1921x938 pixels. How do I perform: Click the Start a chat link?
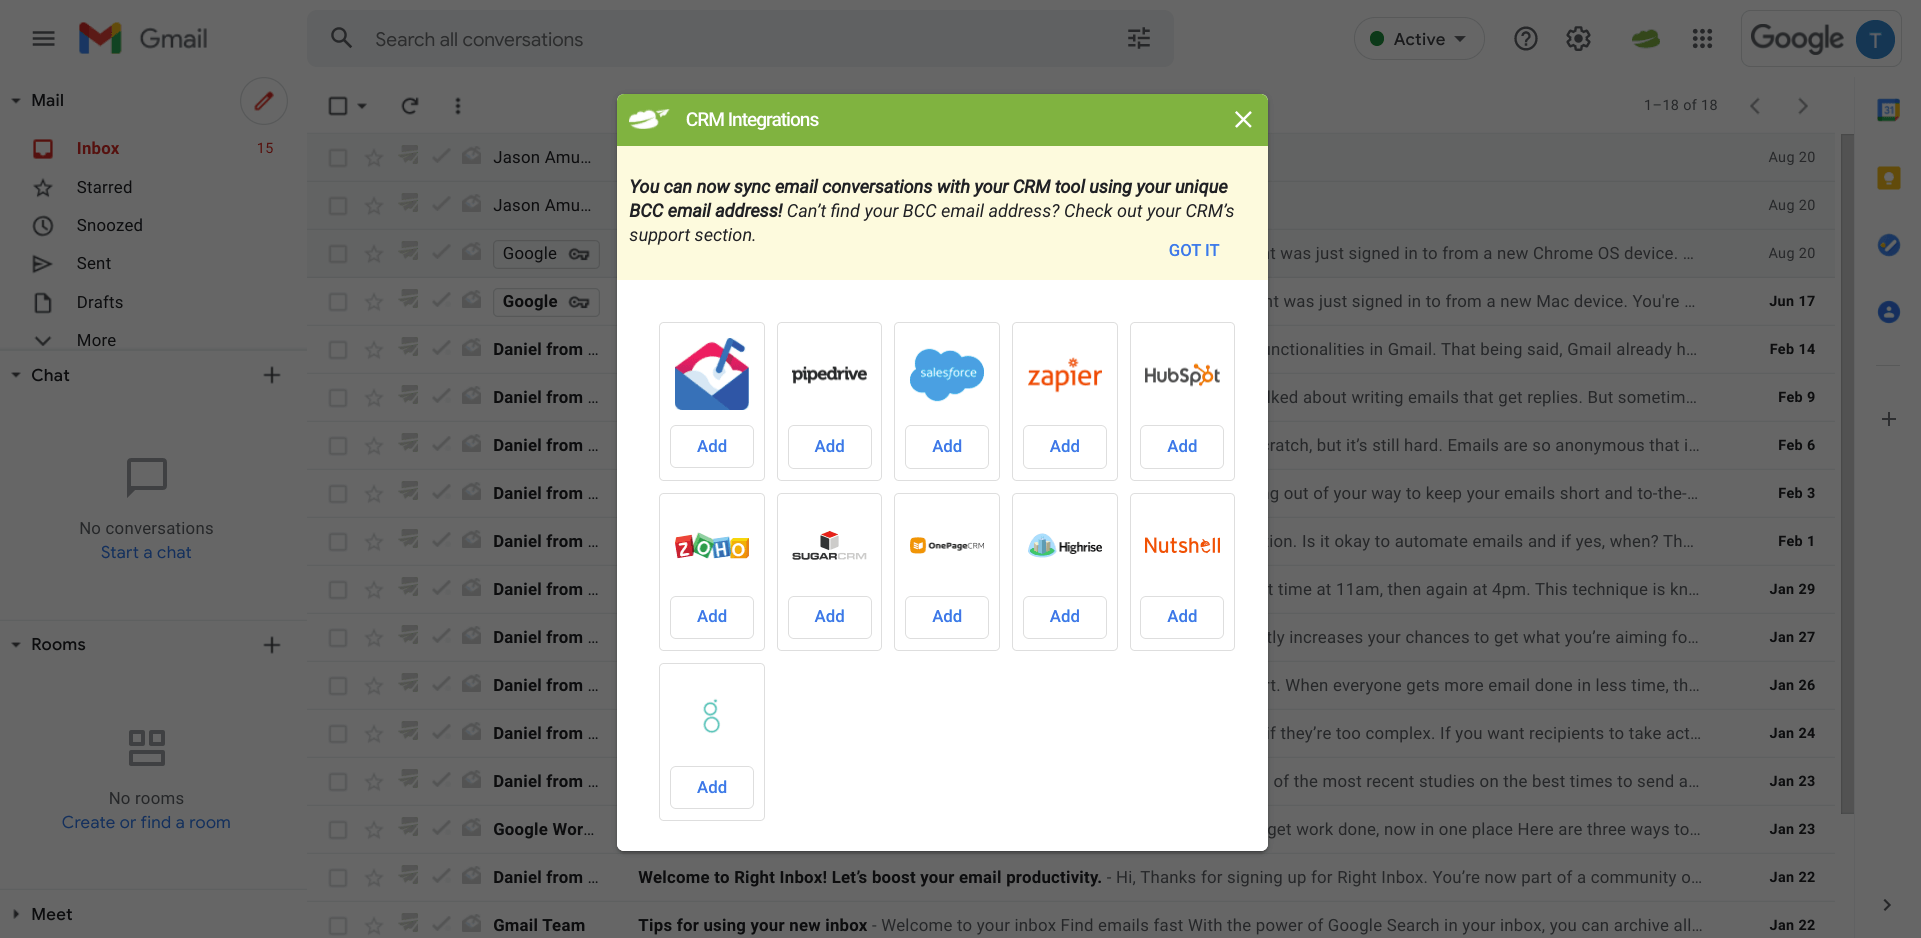pos(146,552)
